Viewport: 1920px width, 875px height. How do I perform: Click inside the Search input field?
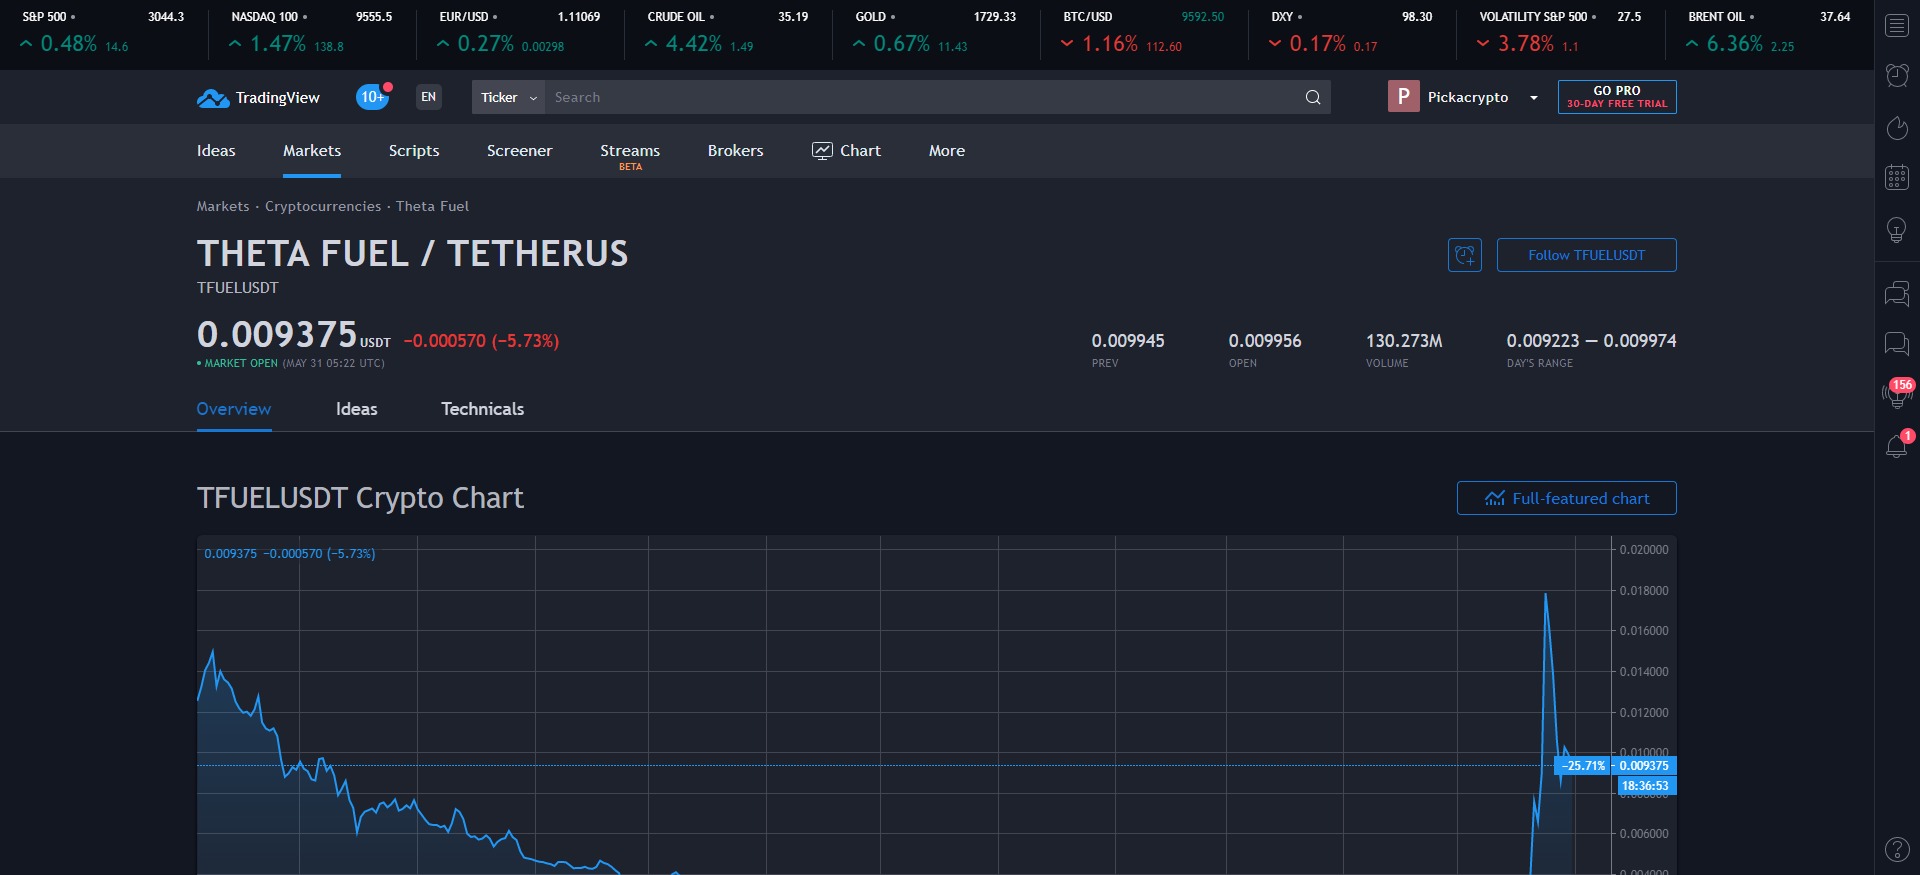point(925,97)
